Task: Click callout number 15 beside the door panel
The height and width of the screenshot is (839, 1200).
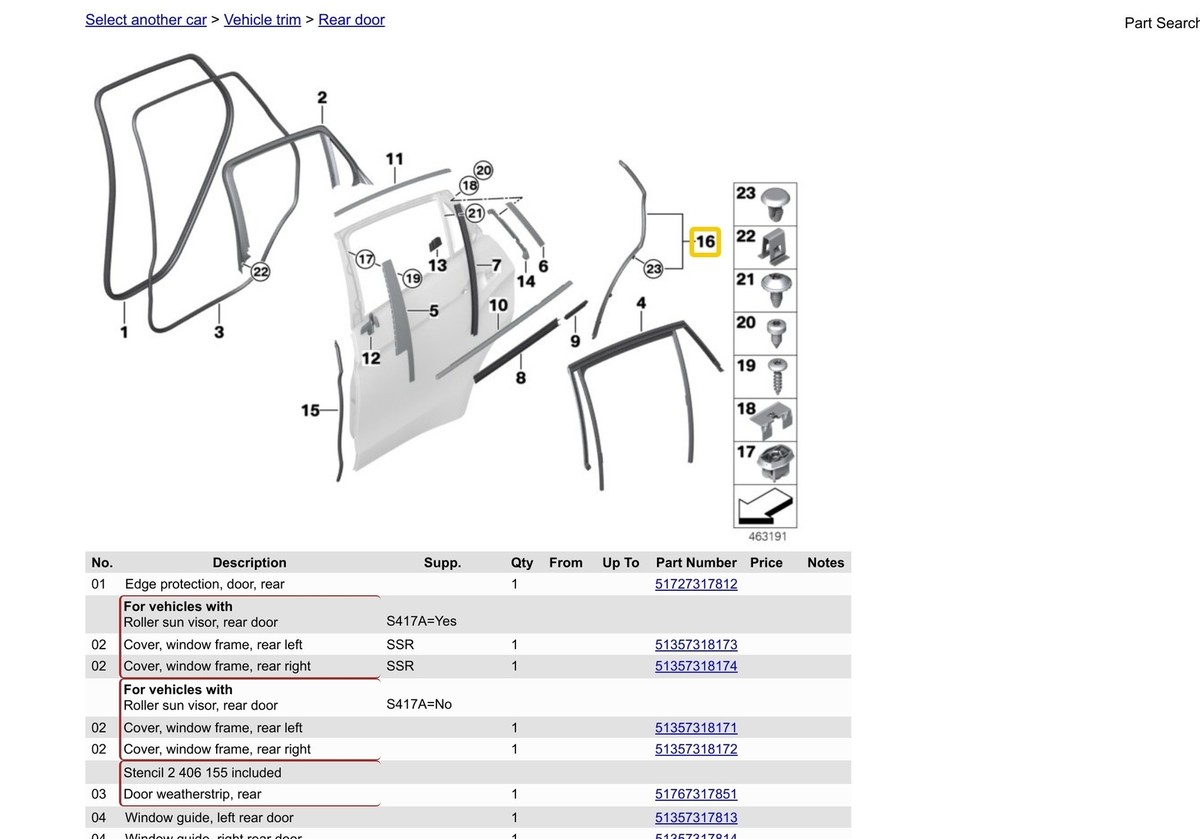Action: pyautogui.click(x=311, y=410)
